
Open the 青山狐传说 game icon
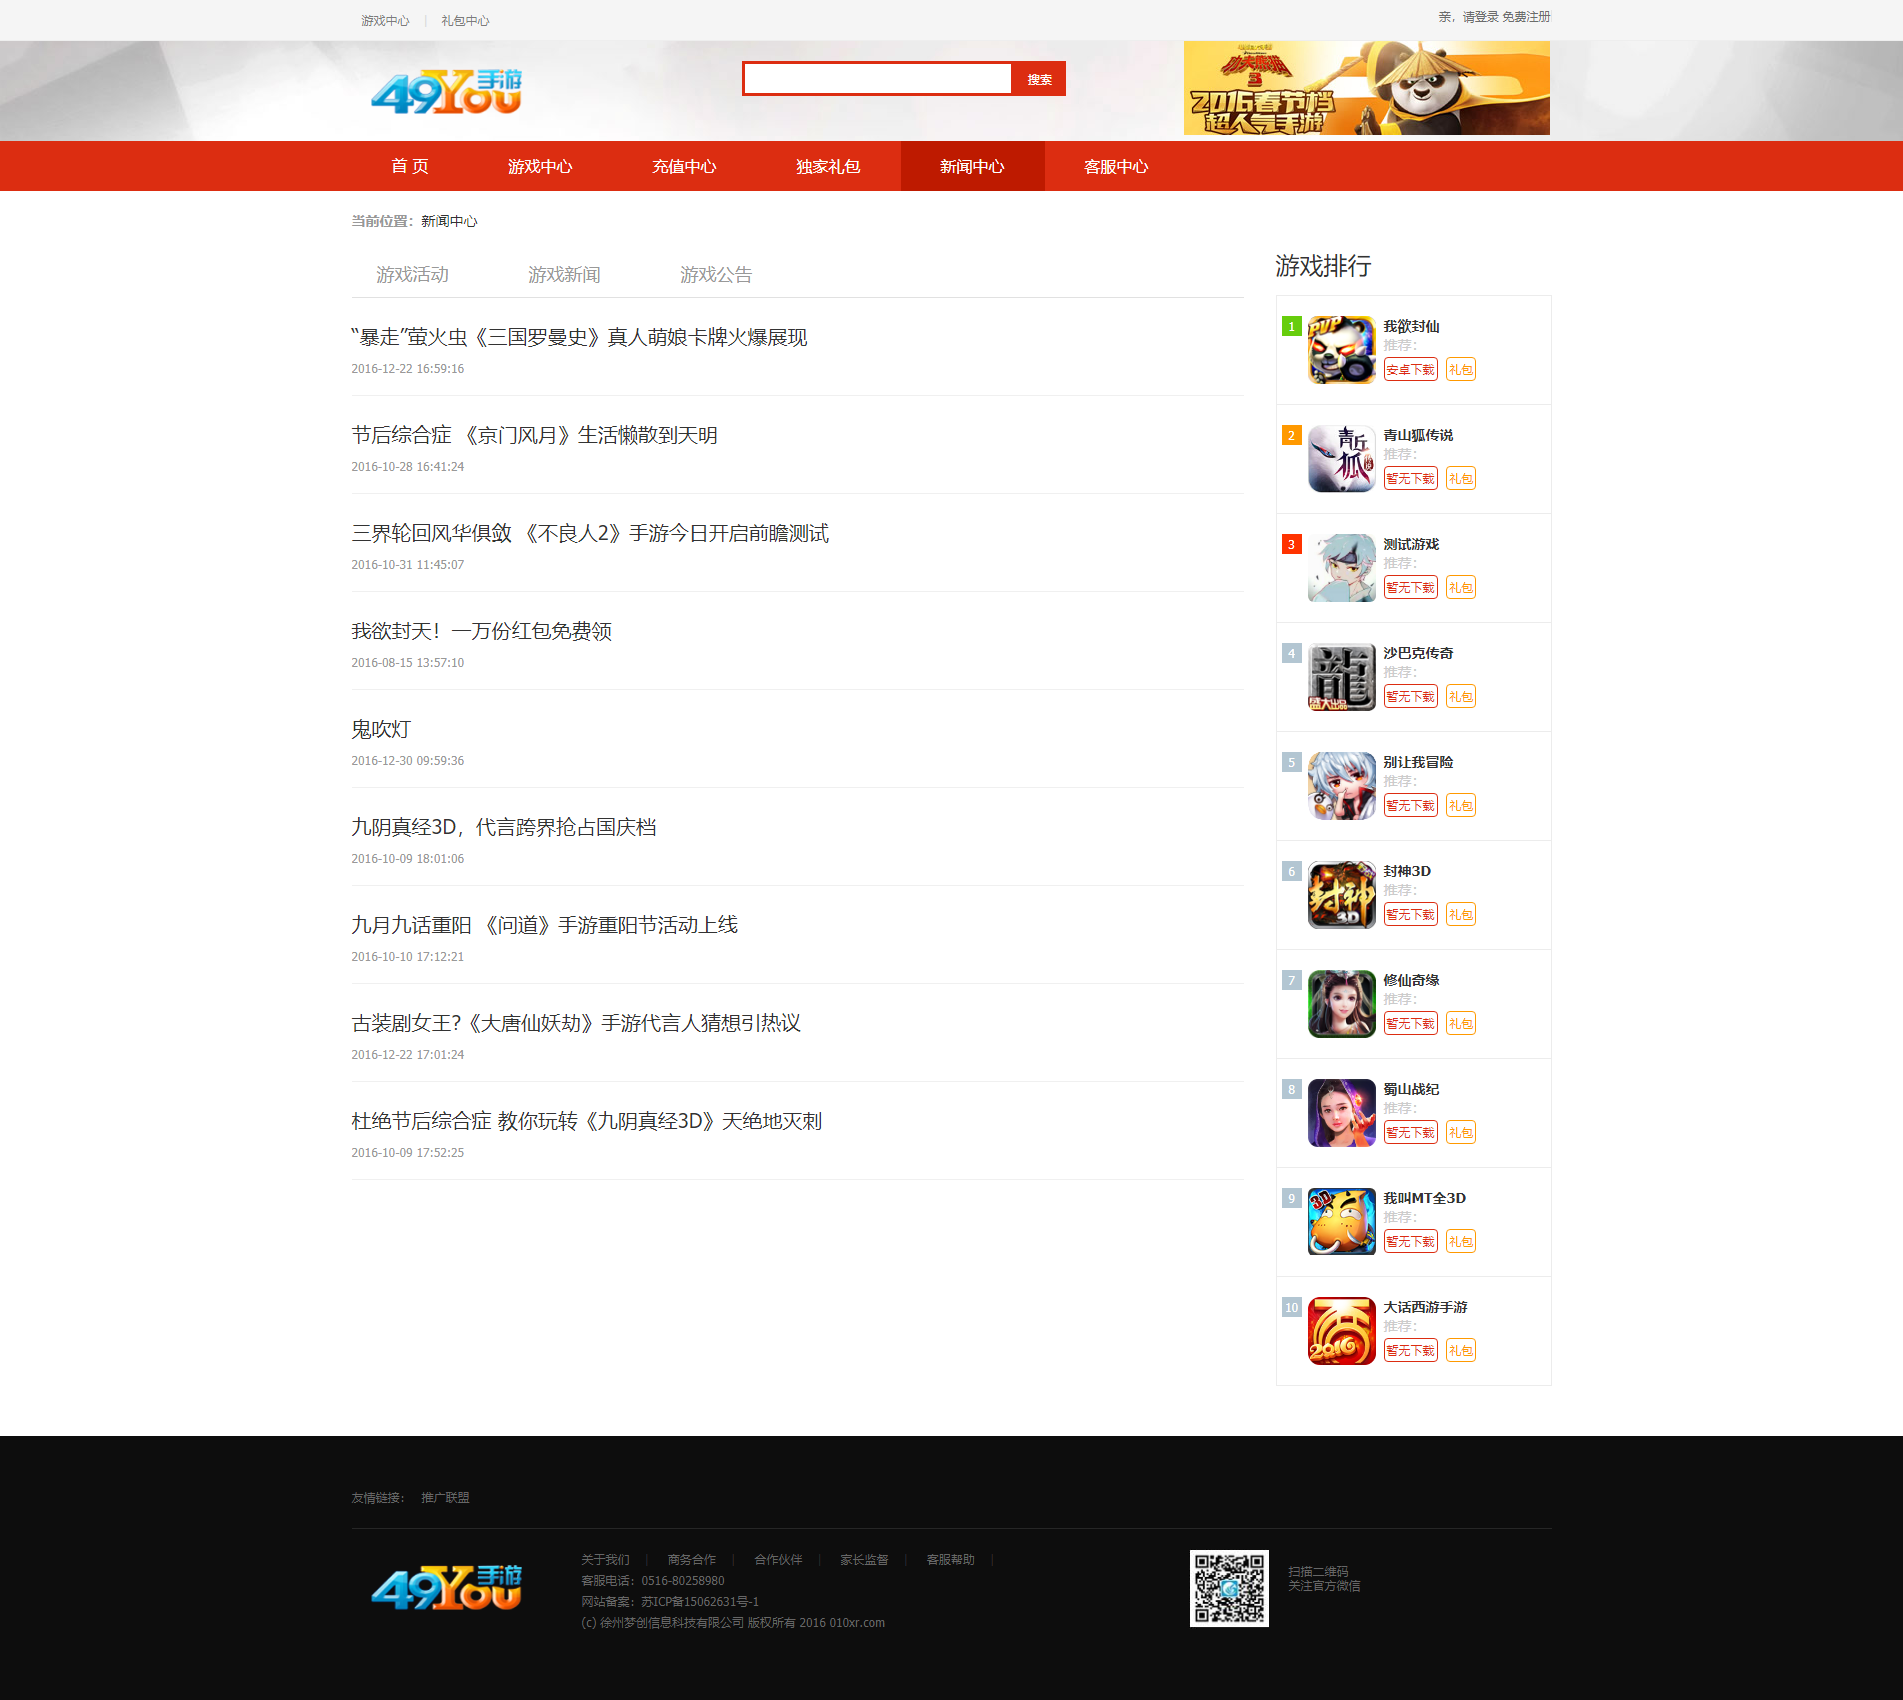pyautogui.click(x=1341, y=459)
